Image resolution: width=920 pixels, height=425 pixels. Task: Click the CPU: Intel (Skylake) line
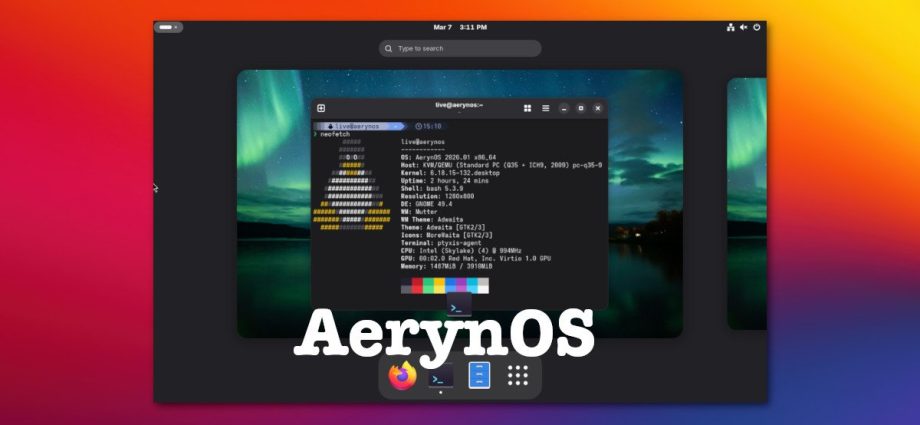click(461, 250)
